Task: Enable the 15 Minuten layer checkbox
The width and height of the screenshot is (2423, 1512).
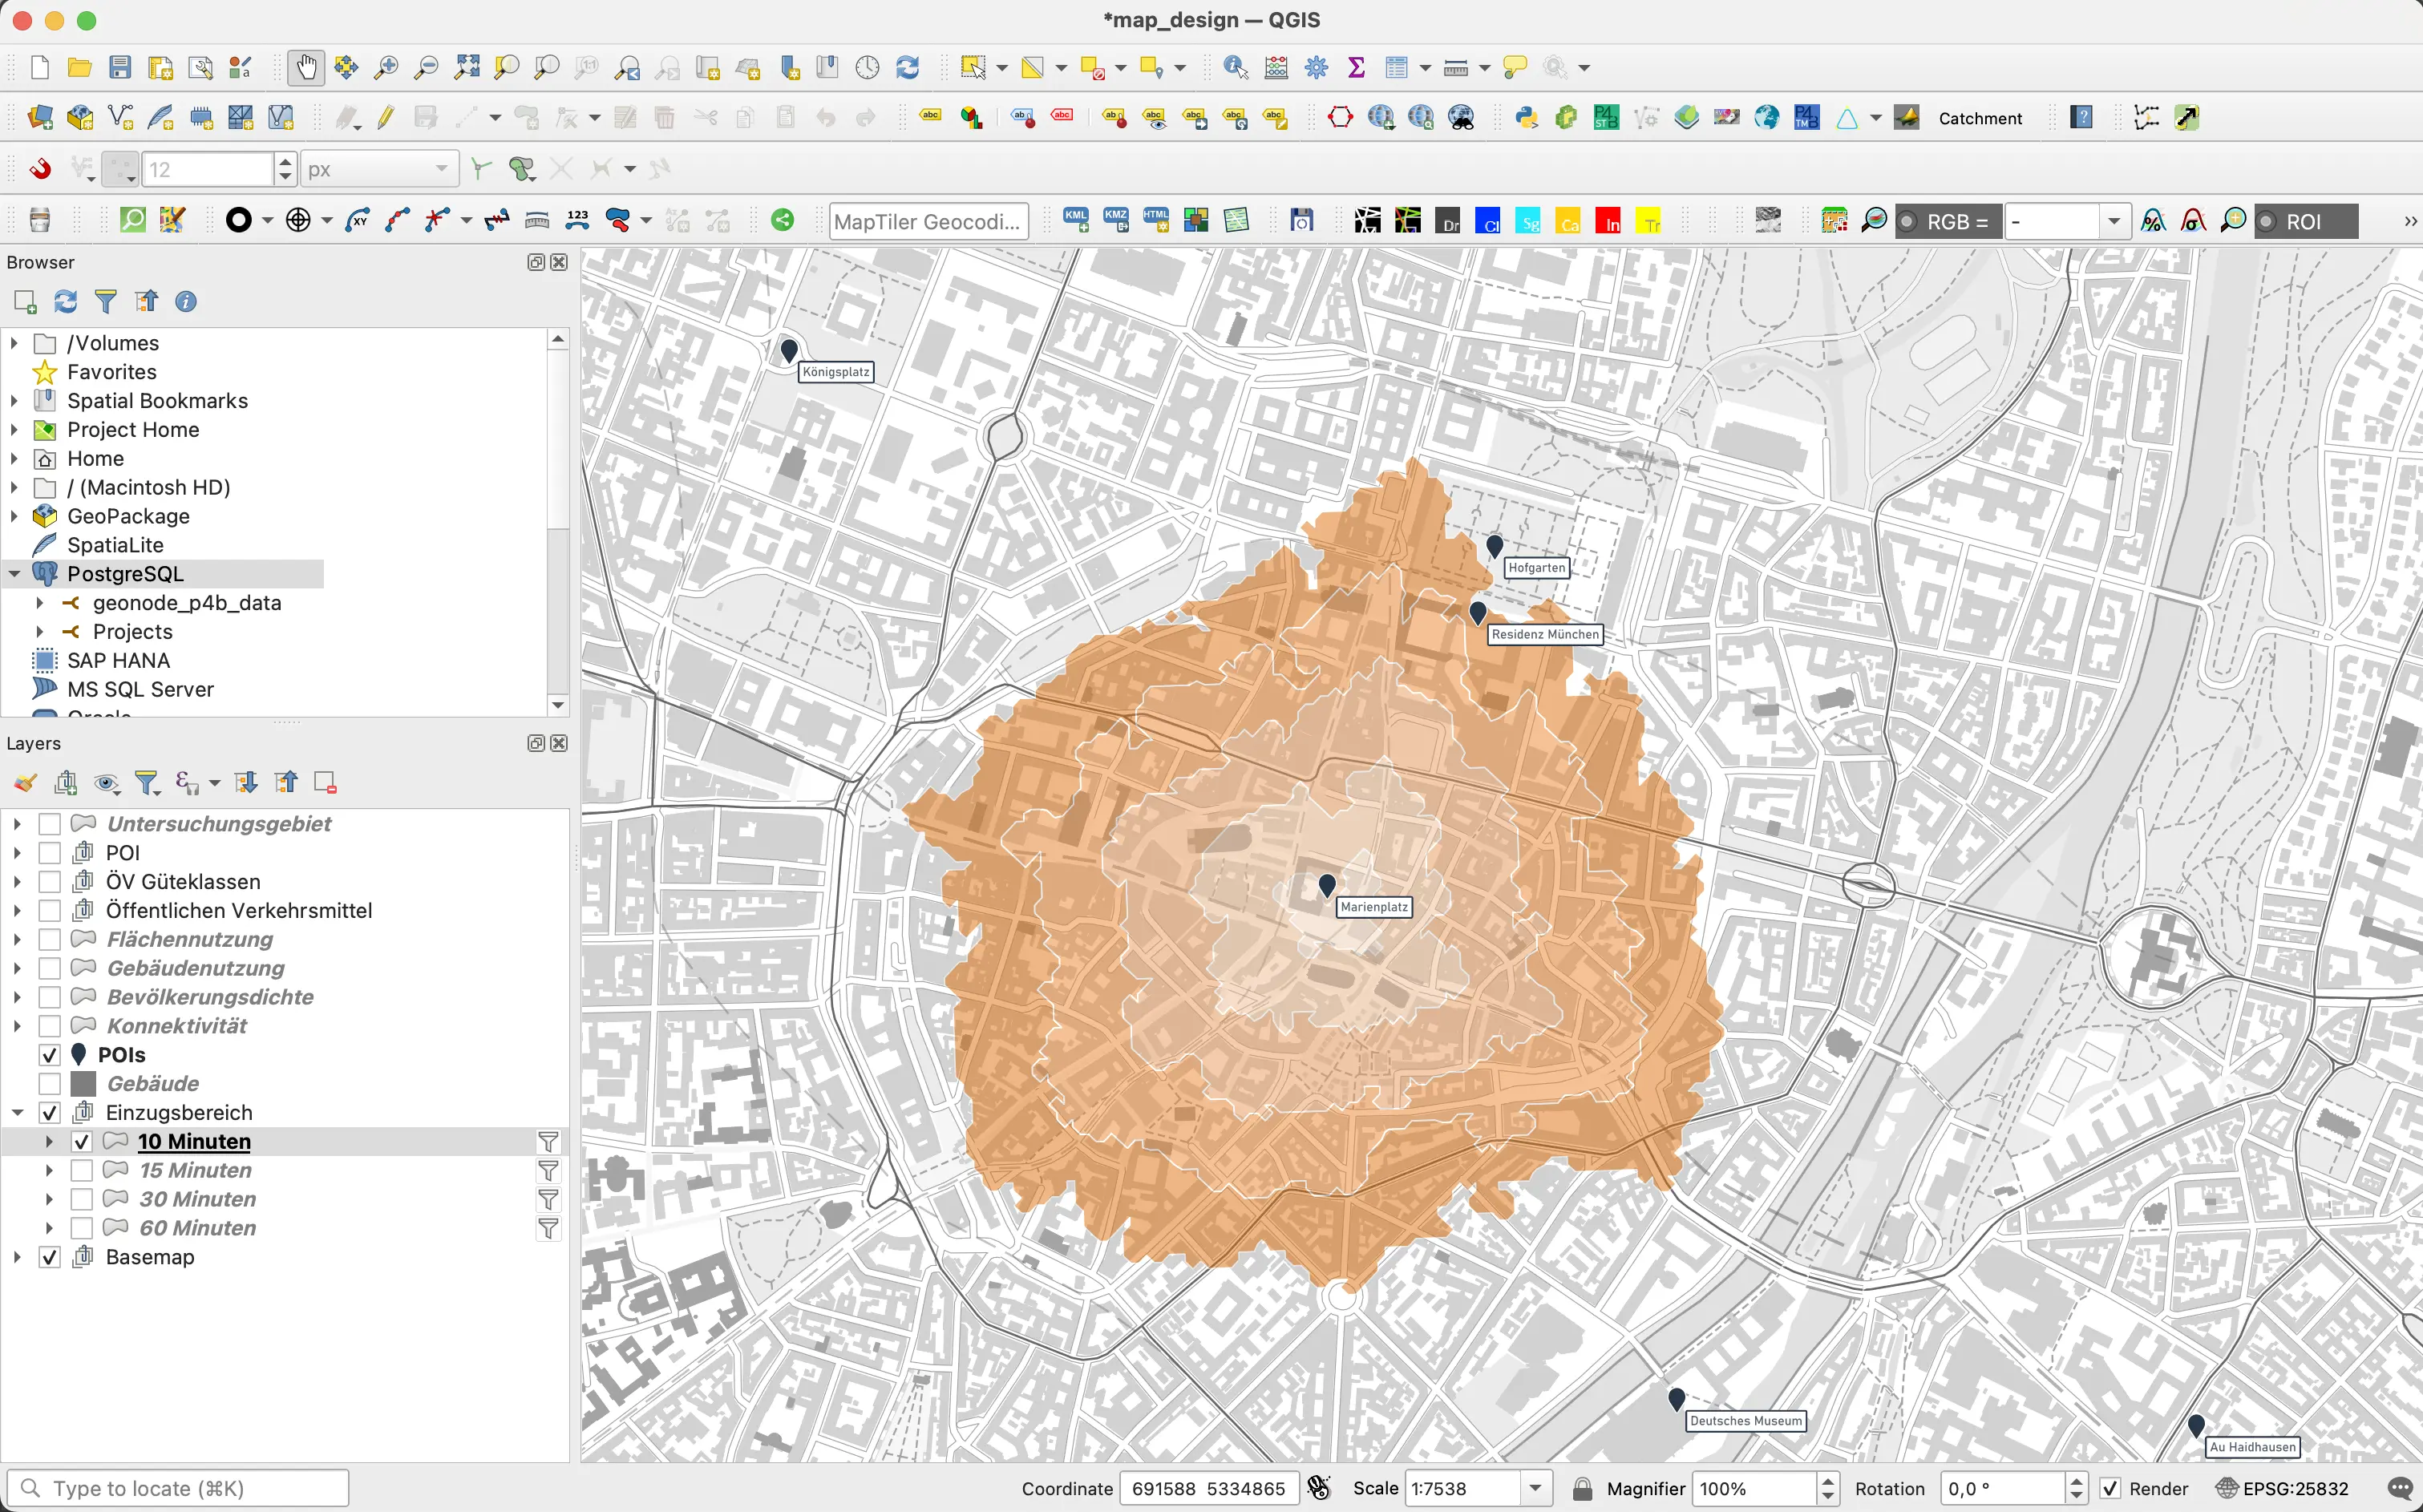Action: (82, 1170)
